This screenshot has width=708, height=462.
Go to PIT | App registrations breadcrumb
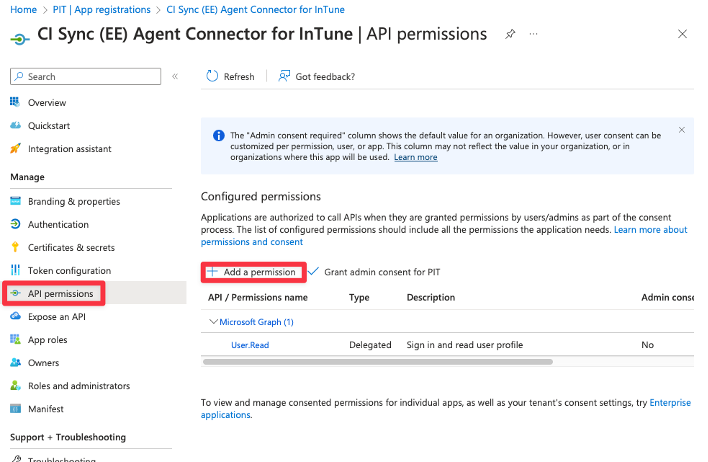[x=102, y=9]
